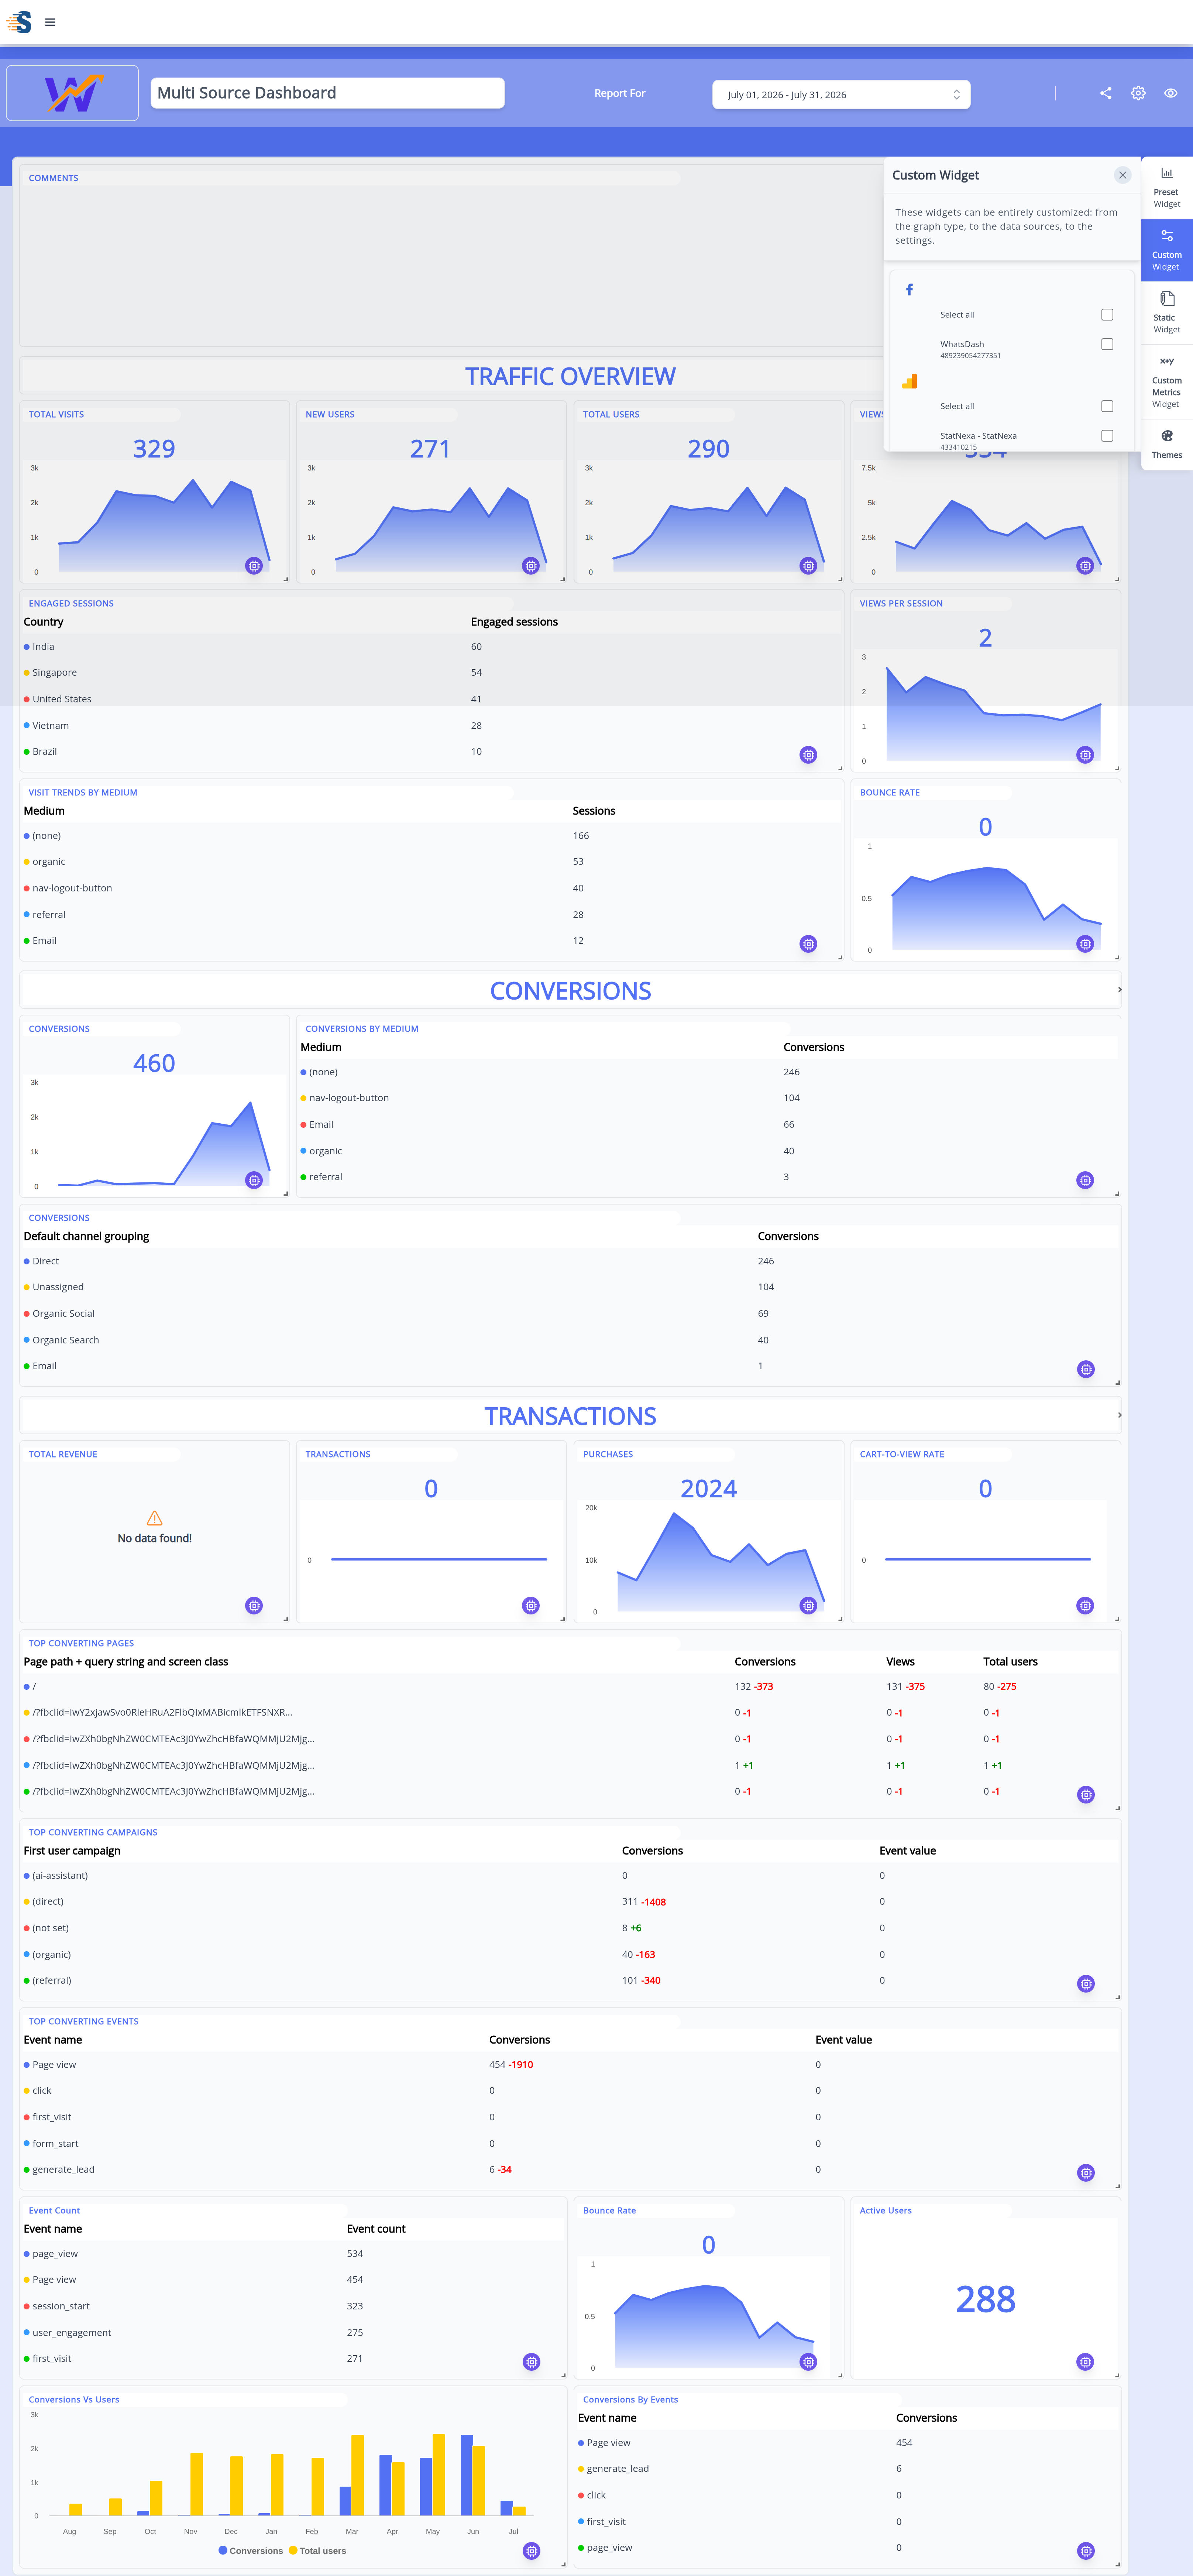The image size is (1193, 2576).
Task: Click the Total Visits value 329
Action: pos(154,449)
